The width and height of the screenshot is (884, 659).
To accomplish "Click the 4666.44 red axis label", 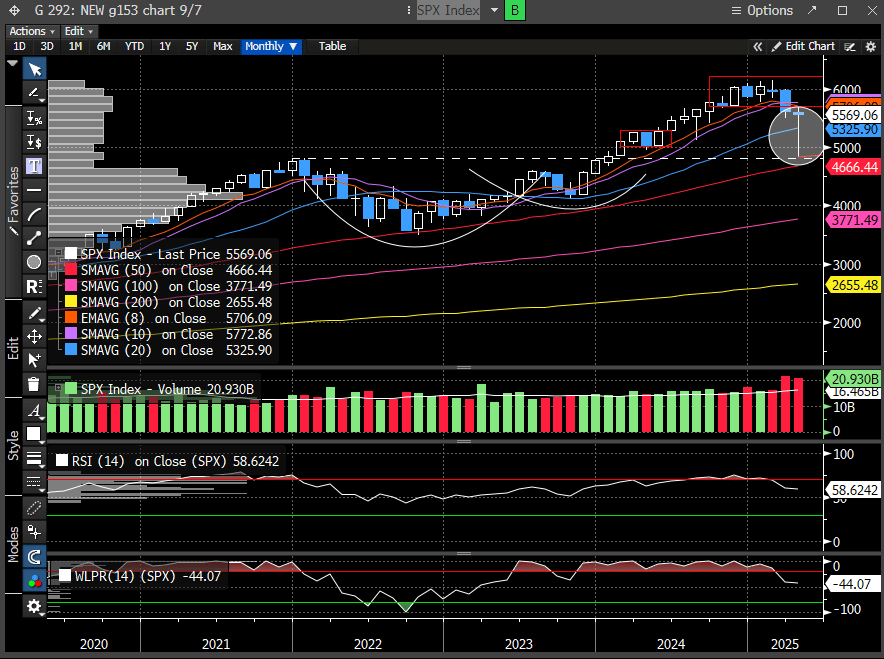I will click(x=855, y=167).
